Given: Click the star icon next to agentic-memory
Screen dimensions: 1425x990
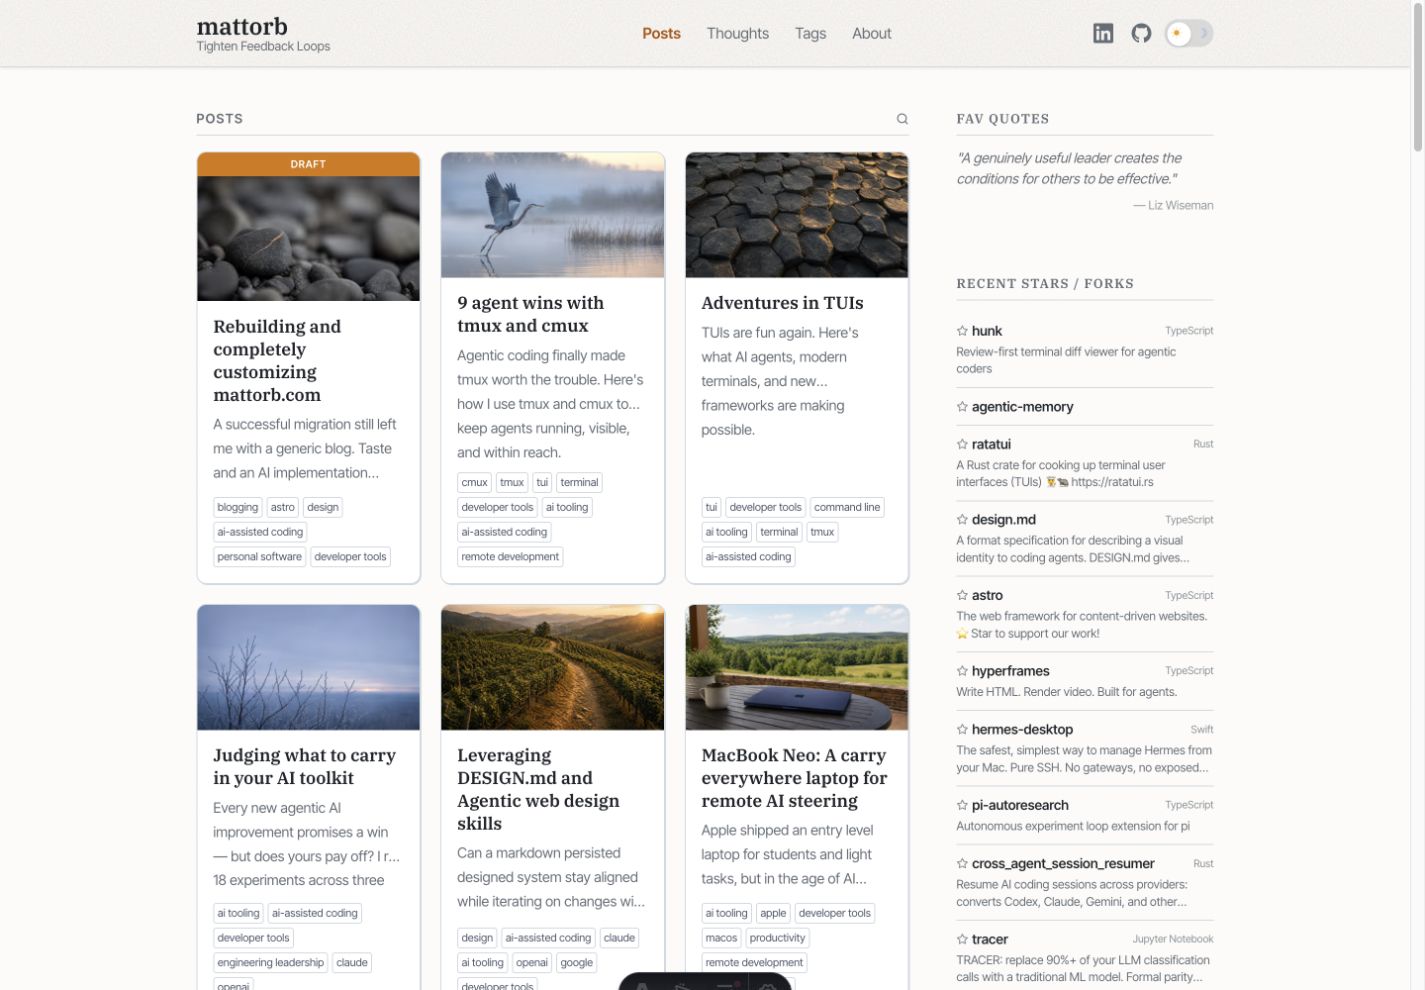Looking at the screenshot, I should (x=962, y=407).
